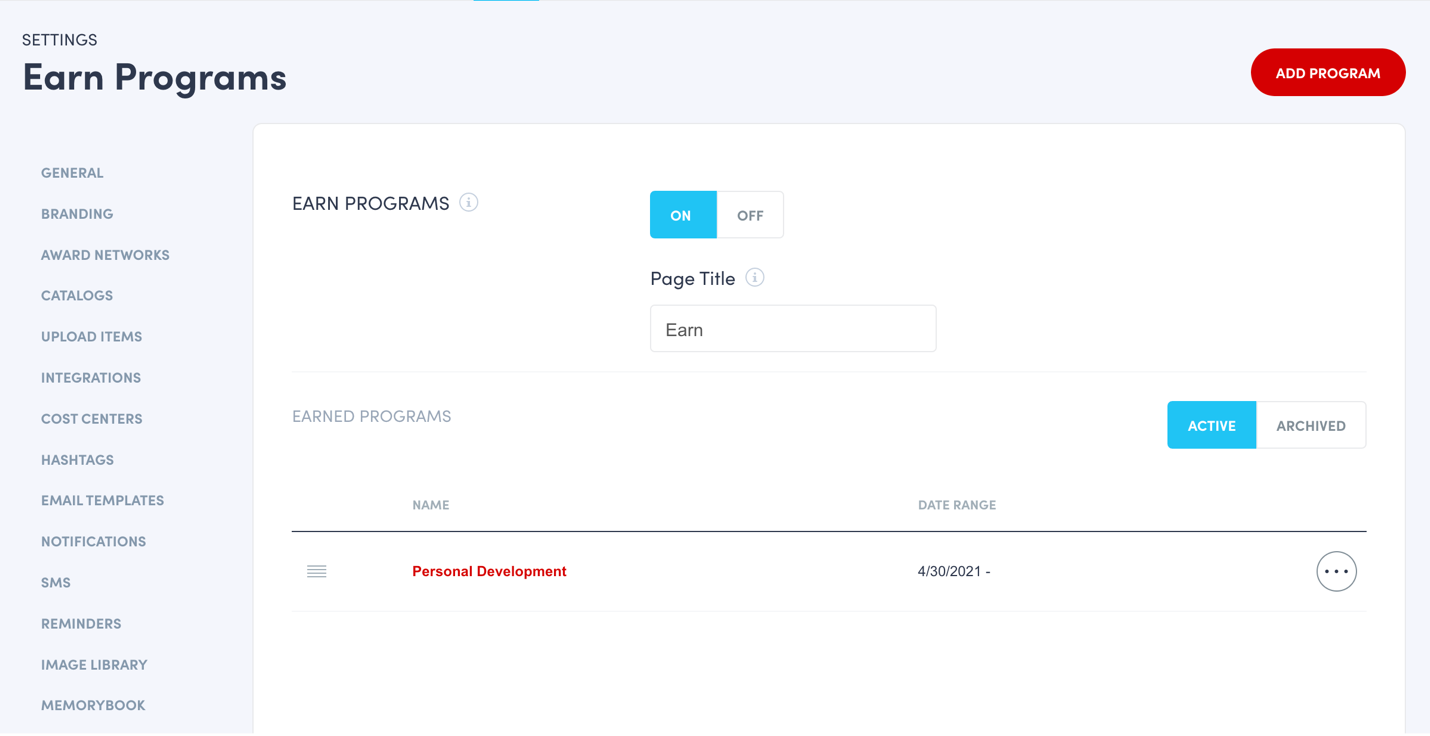Screen dimensions: 1430x736
Task: Open the options menu for Personal Development
Action: 1336,571
